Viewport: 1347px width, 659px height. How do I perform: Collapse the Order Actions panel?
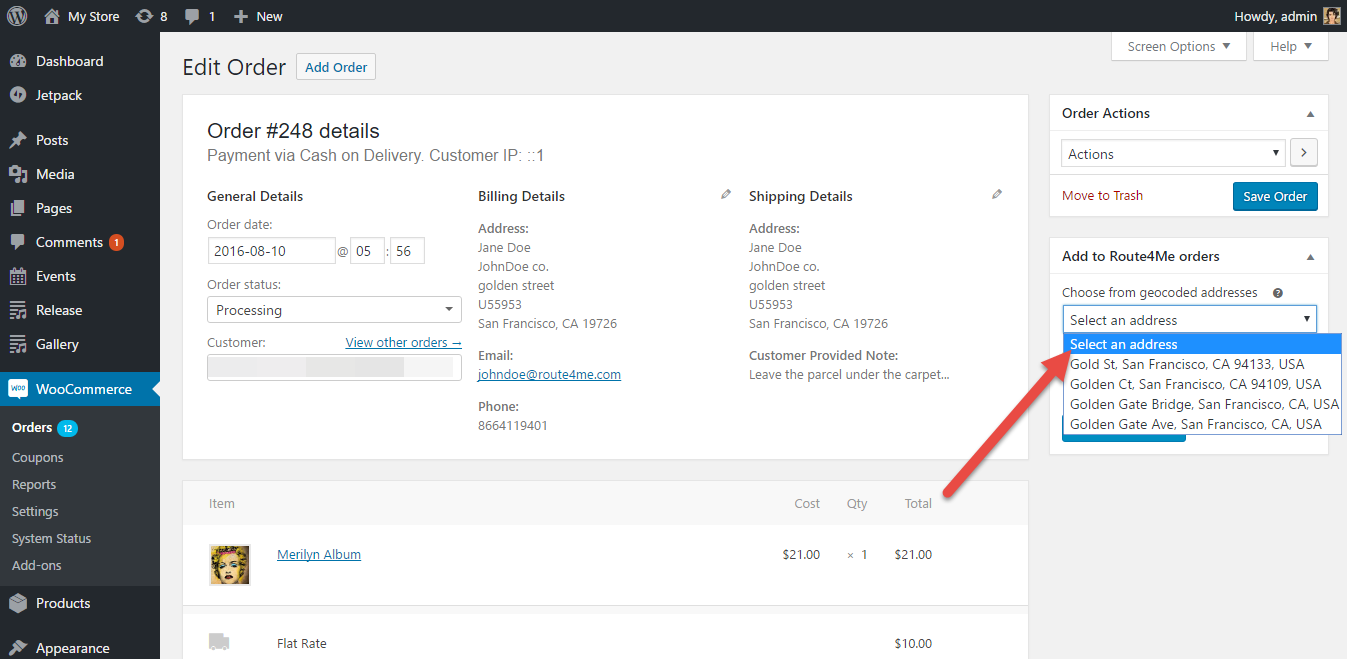[1310, 114]
